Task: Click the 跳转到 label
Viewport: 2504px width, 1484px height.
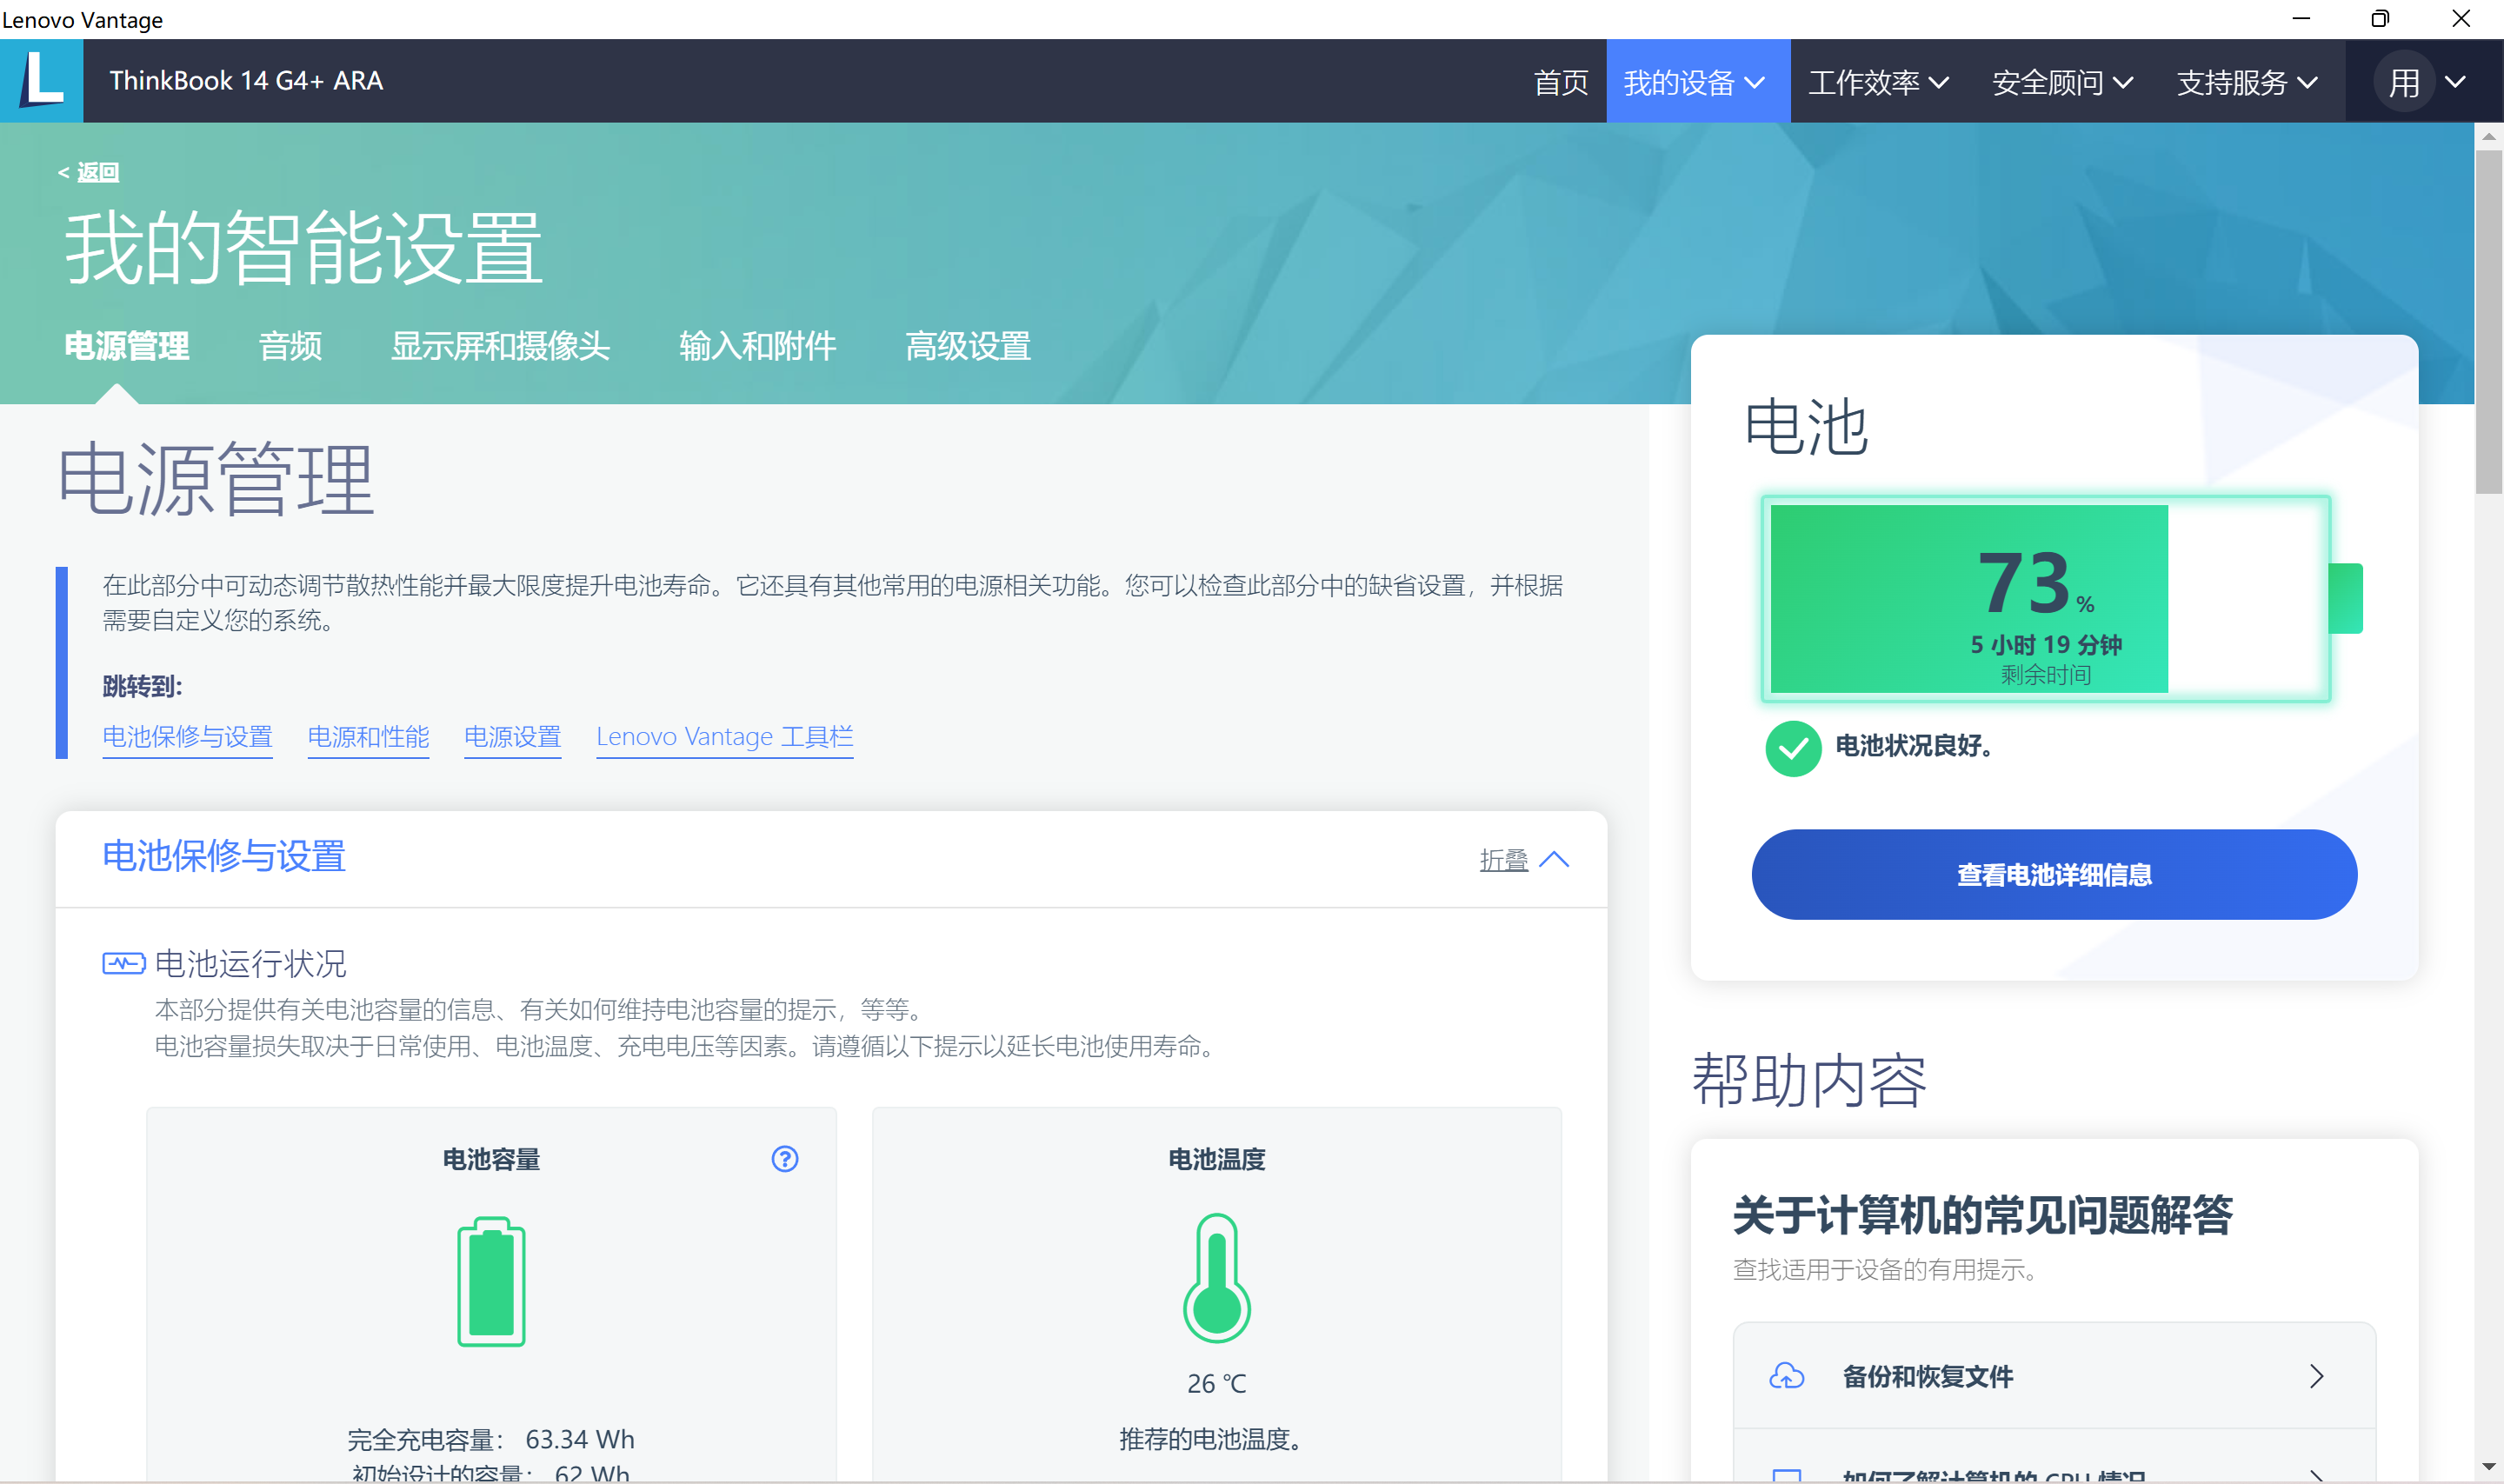Action: tap(143, 687)
